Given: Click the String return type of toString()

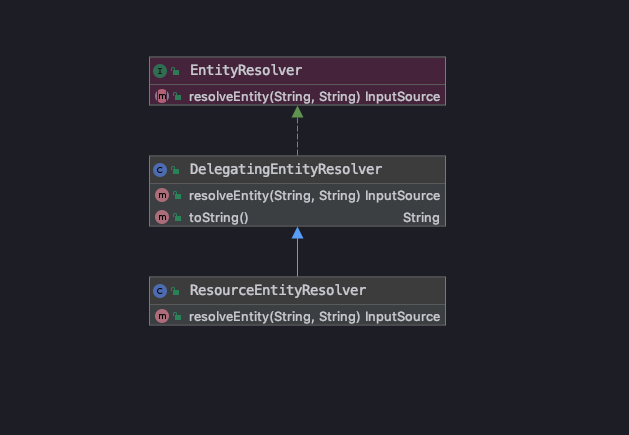Looking at the screenshot, I should (421, 217).
